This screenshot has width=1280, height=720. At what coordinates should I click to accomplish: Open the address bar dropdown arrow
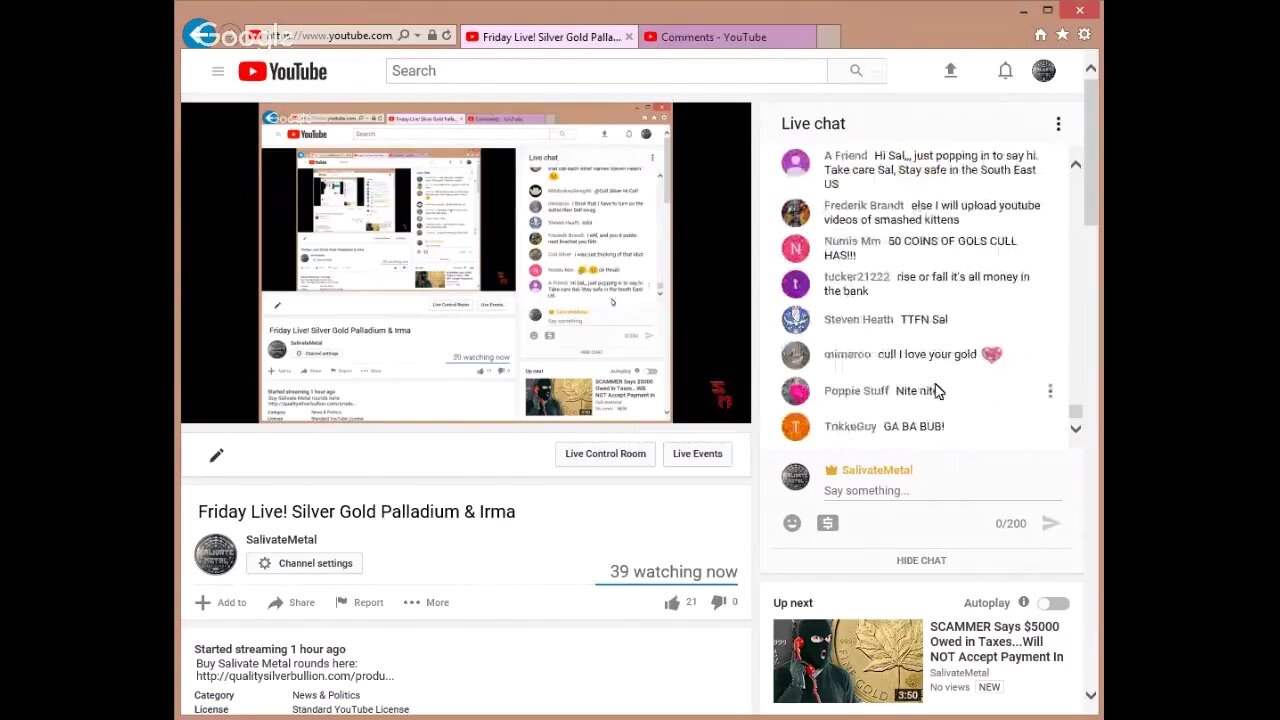click(x=417, y=36)
